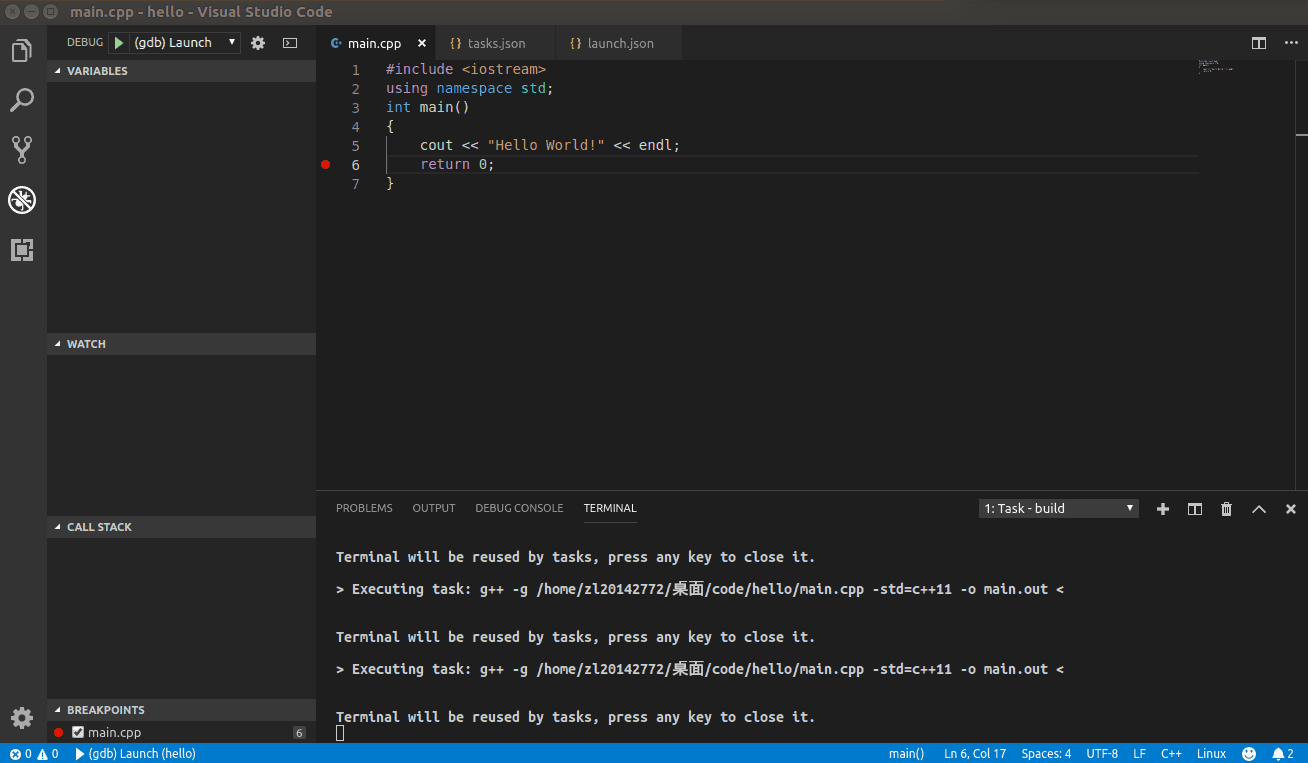1308x763 pixels.
Task: Open the Extensions view icon
Action: [22, 250]
